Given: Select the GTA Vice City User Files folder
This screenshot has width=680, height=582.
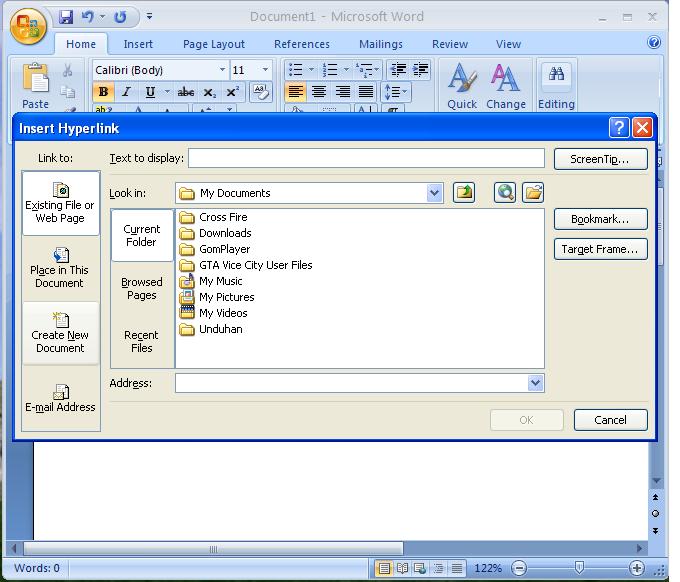Looking at the screenshot, I should coord(246,265).
